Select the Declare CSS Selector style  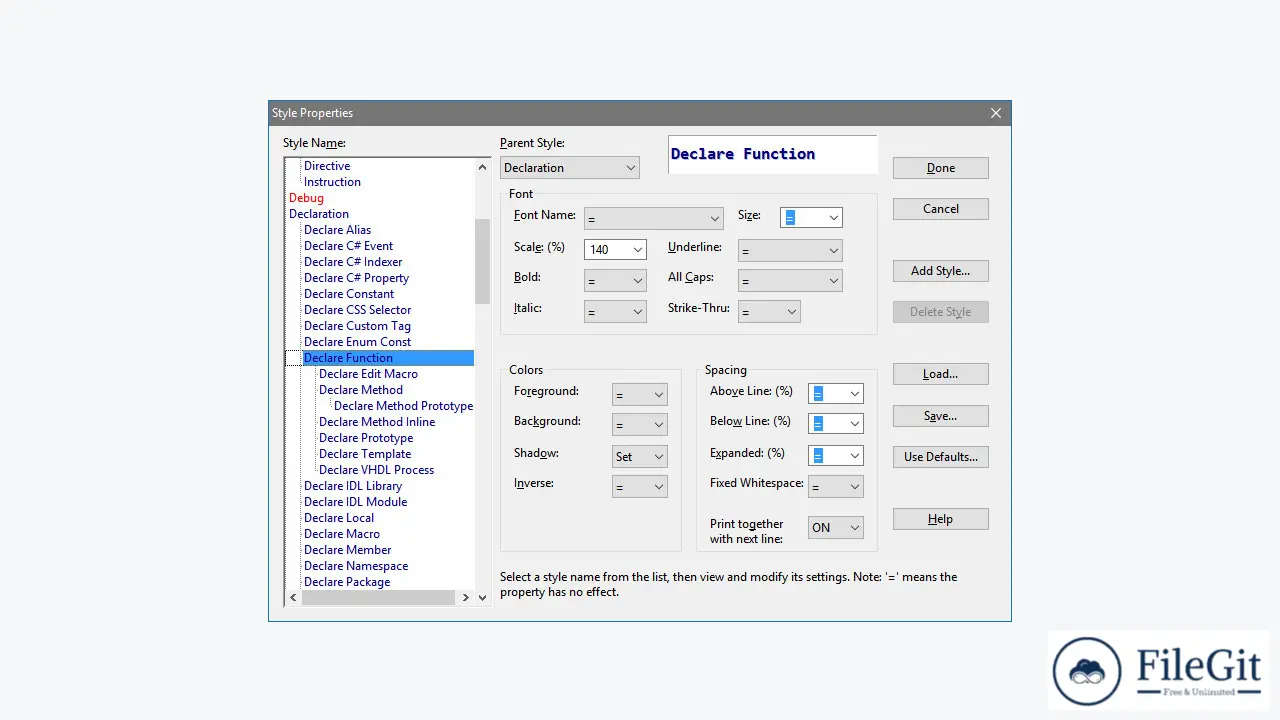coord(357,310)
